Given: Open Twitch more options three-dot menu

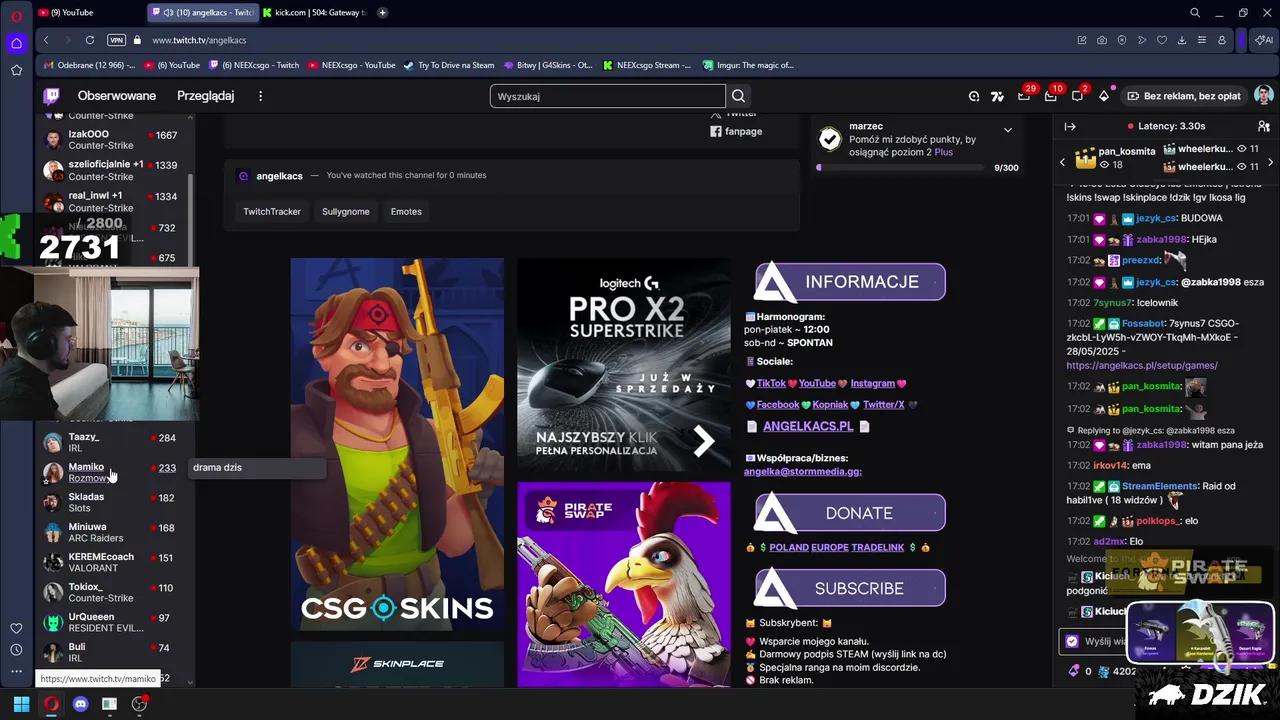Looking at the screenshot, I should (x=260, y=96).
